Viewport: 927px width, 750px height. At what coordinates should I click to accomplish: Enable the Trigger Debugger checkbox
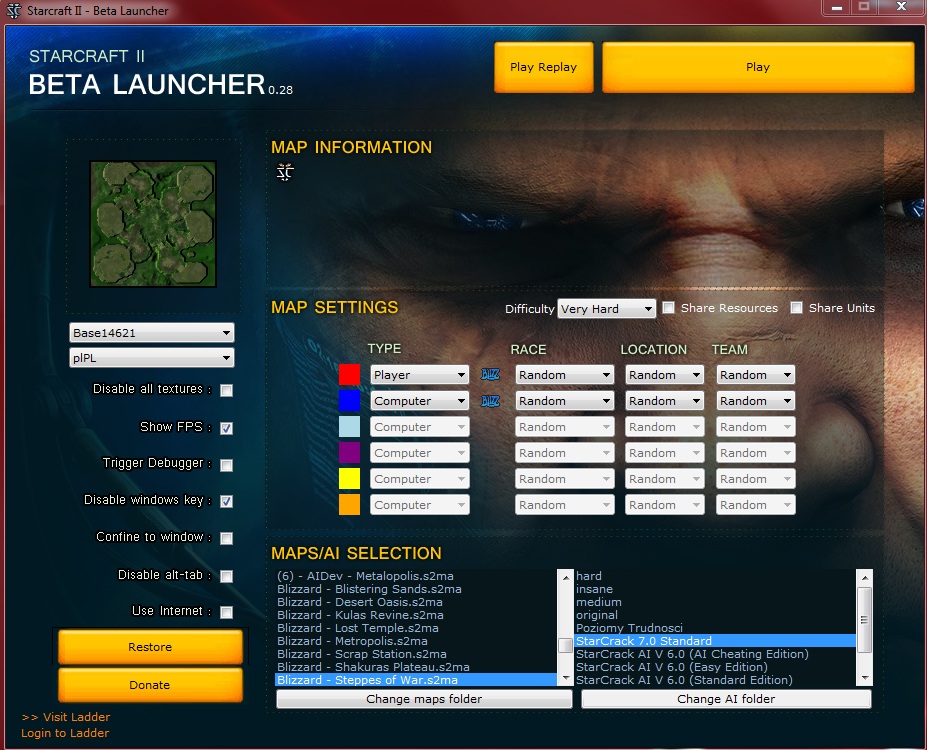[x=226, y=465]
